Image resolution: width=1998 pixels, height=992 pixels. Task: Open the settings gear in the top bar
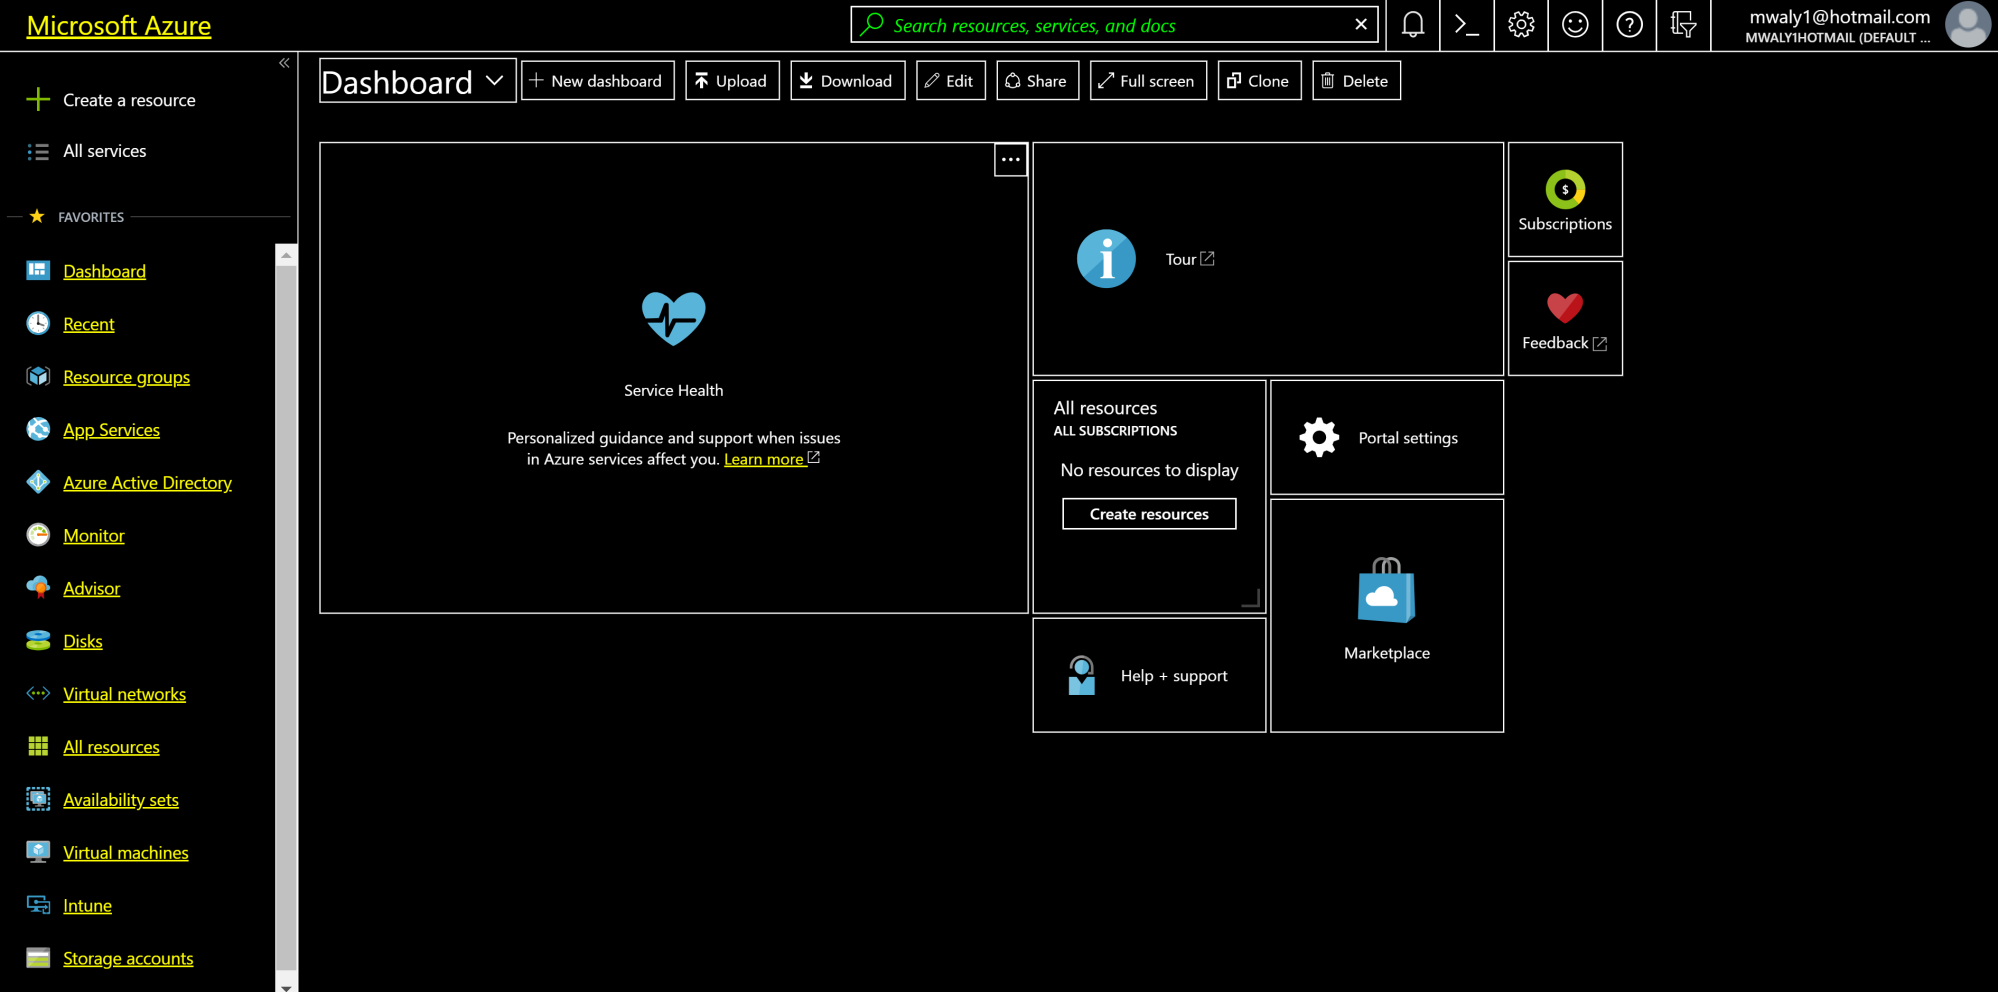click(x=1520, y=25)
